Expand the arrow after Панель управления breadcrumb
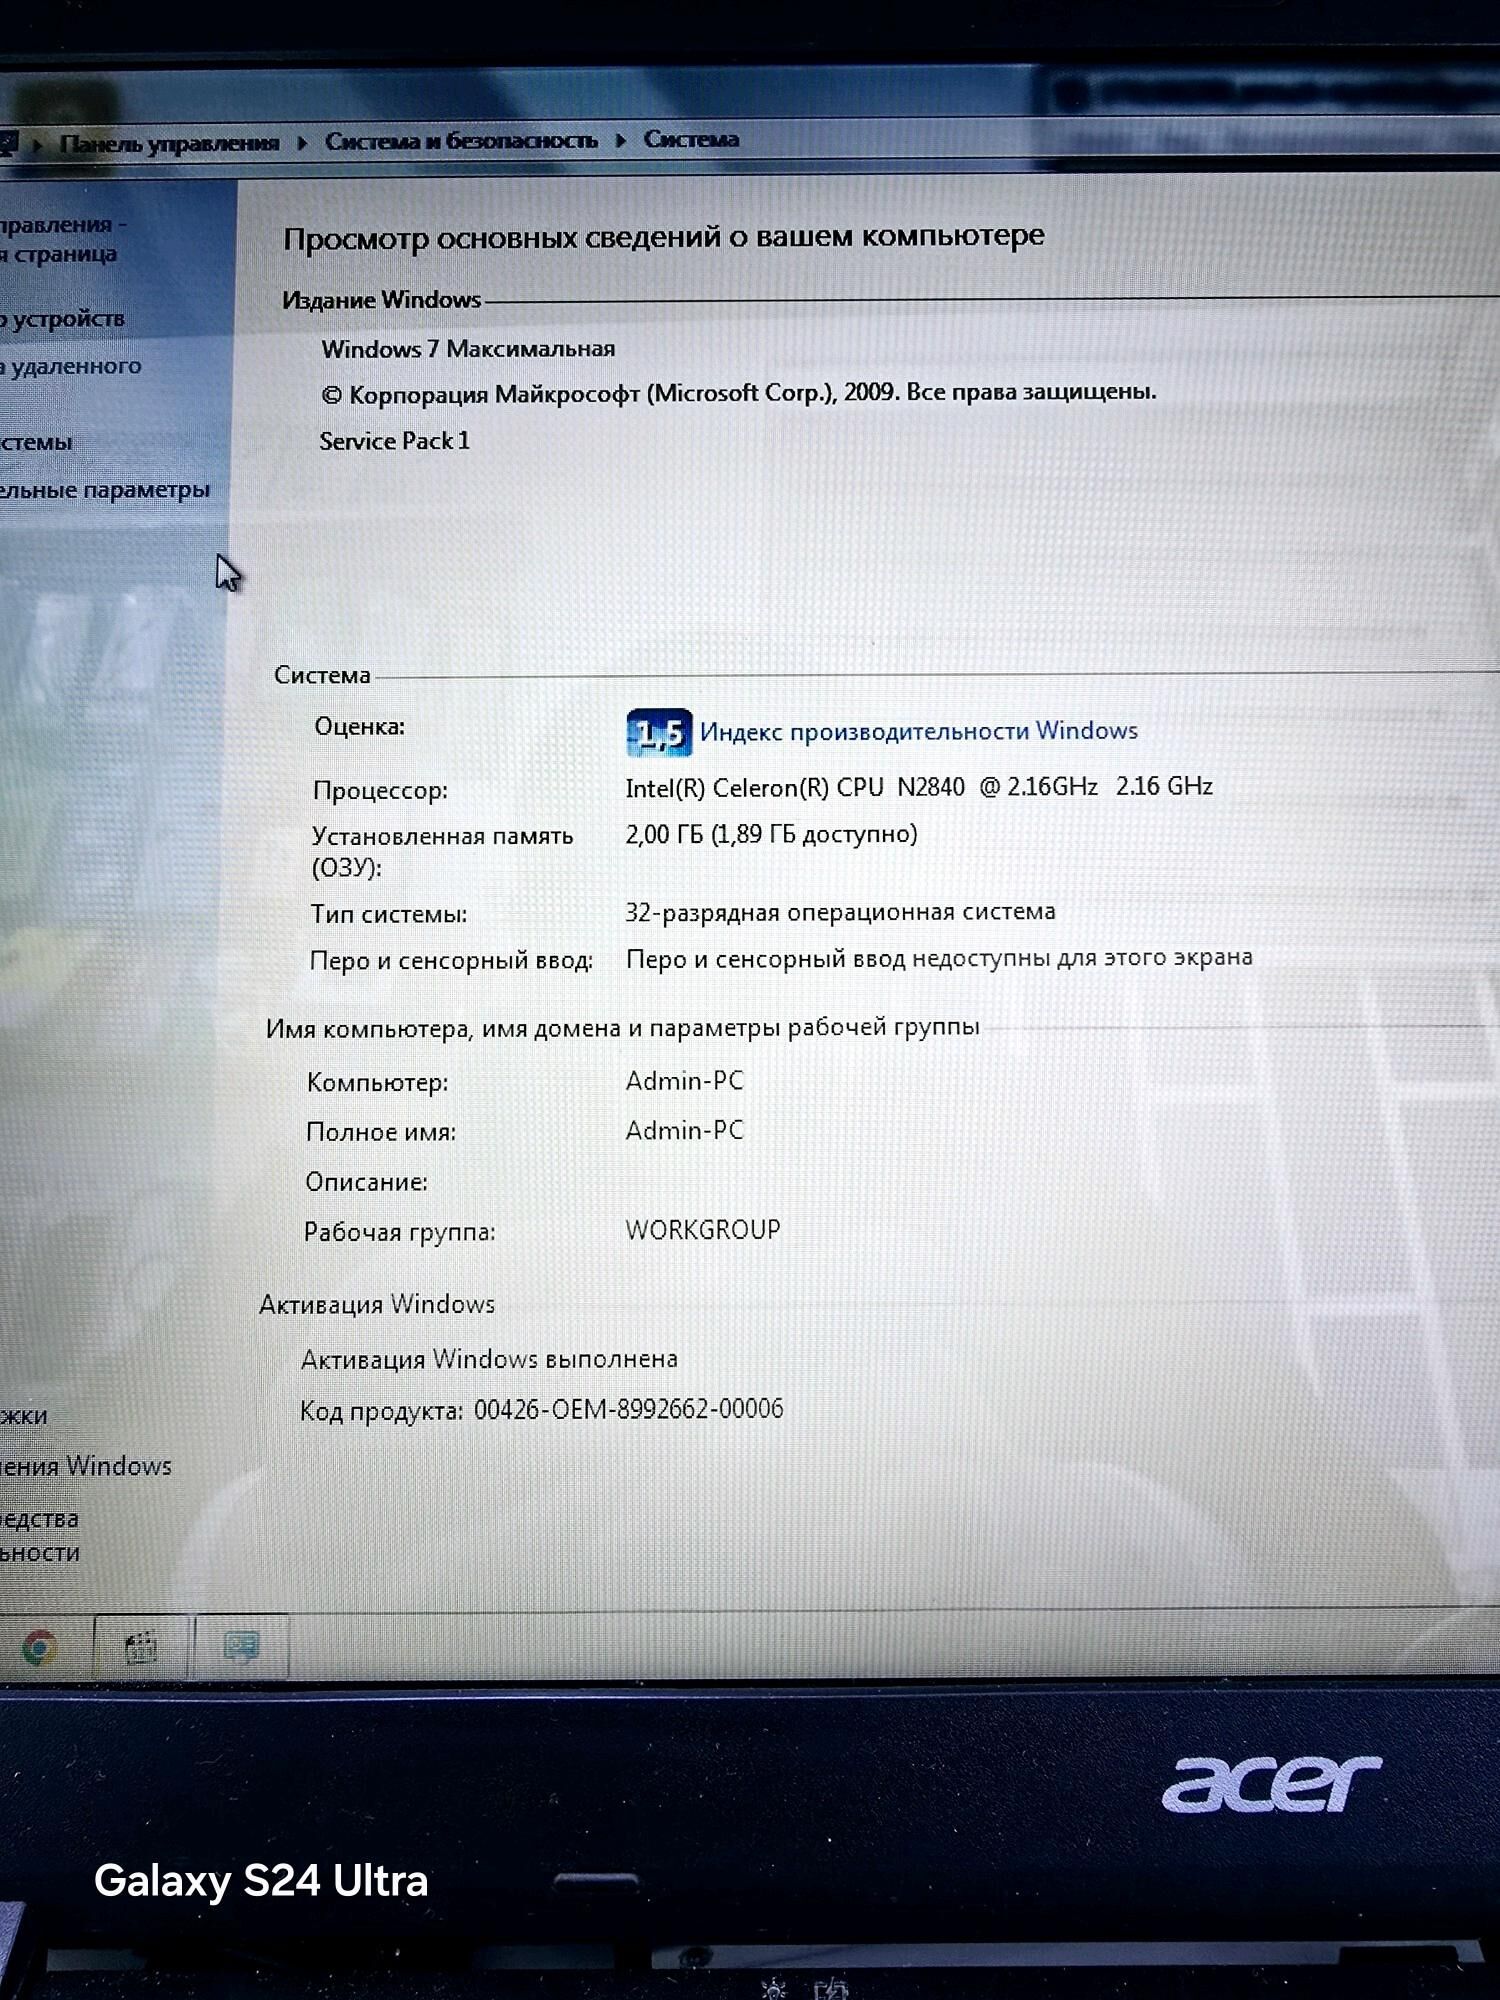This screenshot has width=1500, height=2000. coord(302,143)
